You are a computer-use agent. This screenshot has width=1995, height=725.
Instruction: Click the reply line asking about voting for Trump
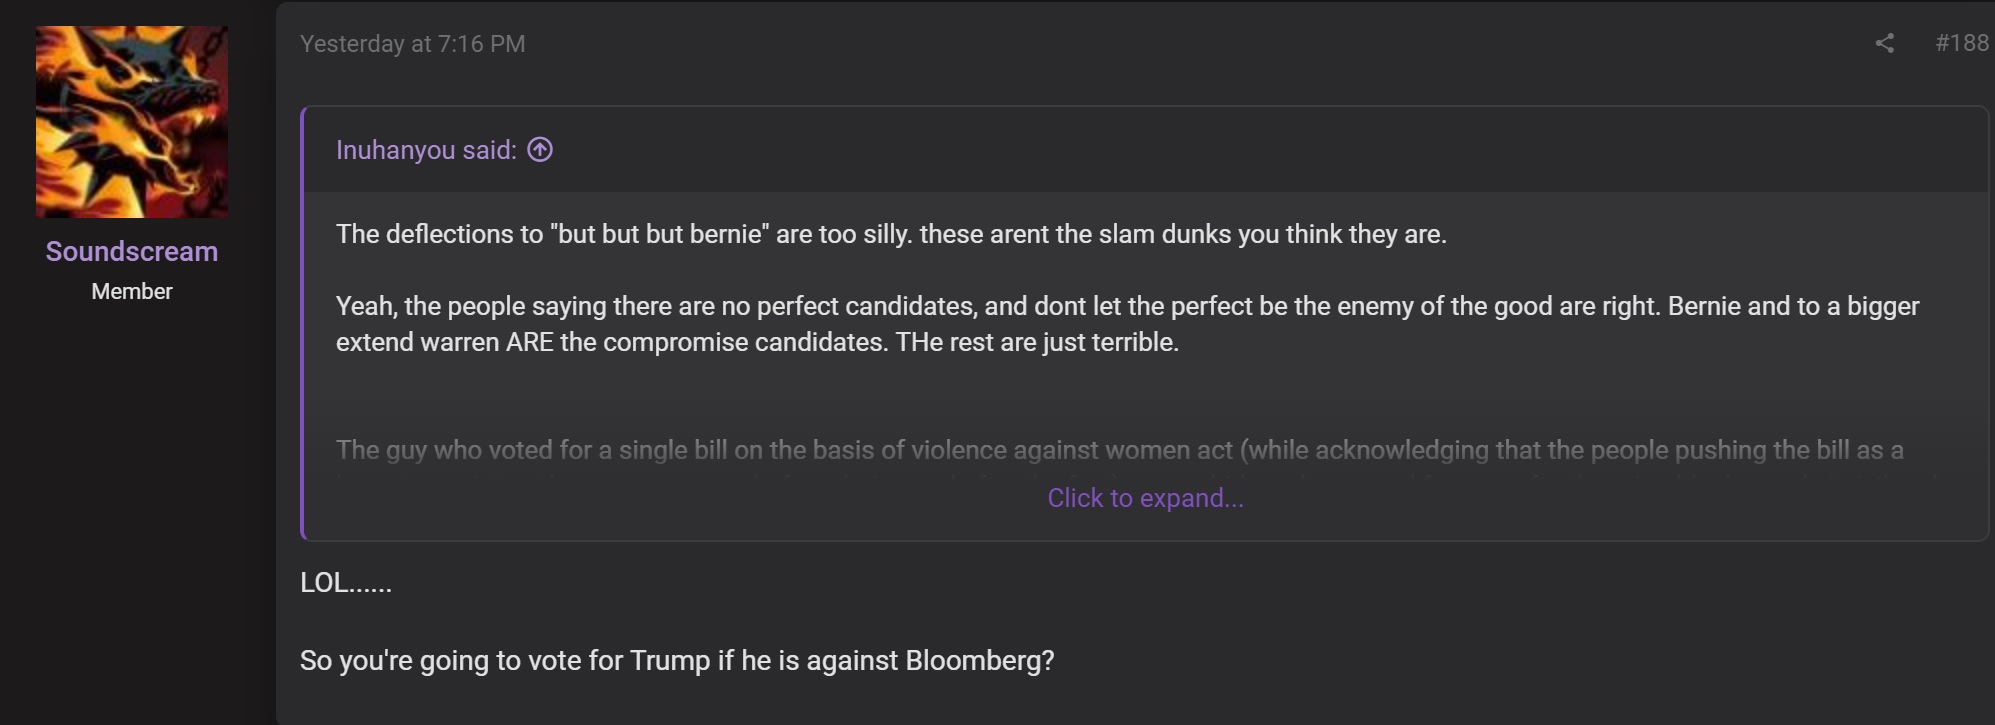coord(677,661)
